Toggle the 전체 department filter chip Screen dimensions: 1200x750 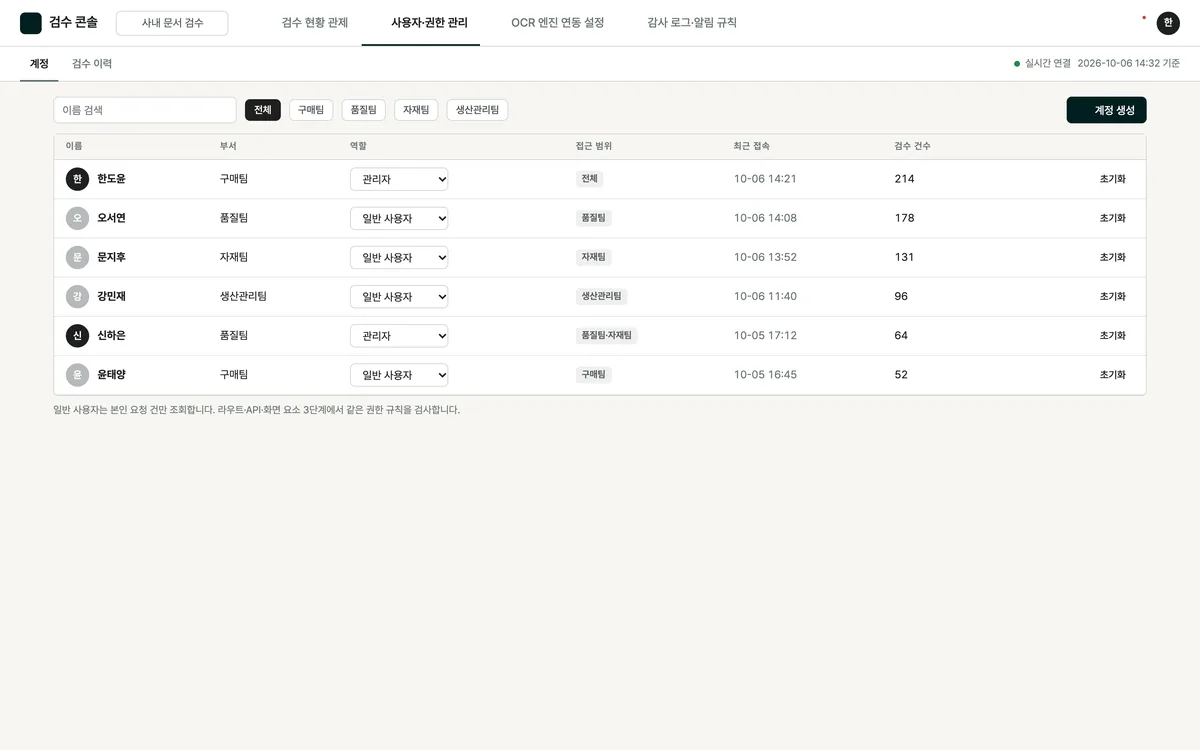tap(263, 110)
